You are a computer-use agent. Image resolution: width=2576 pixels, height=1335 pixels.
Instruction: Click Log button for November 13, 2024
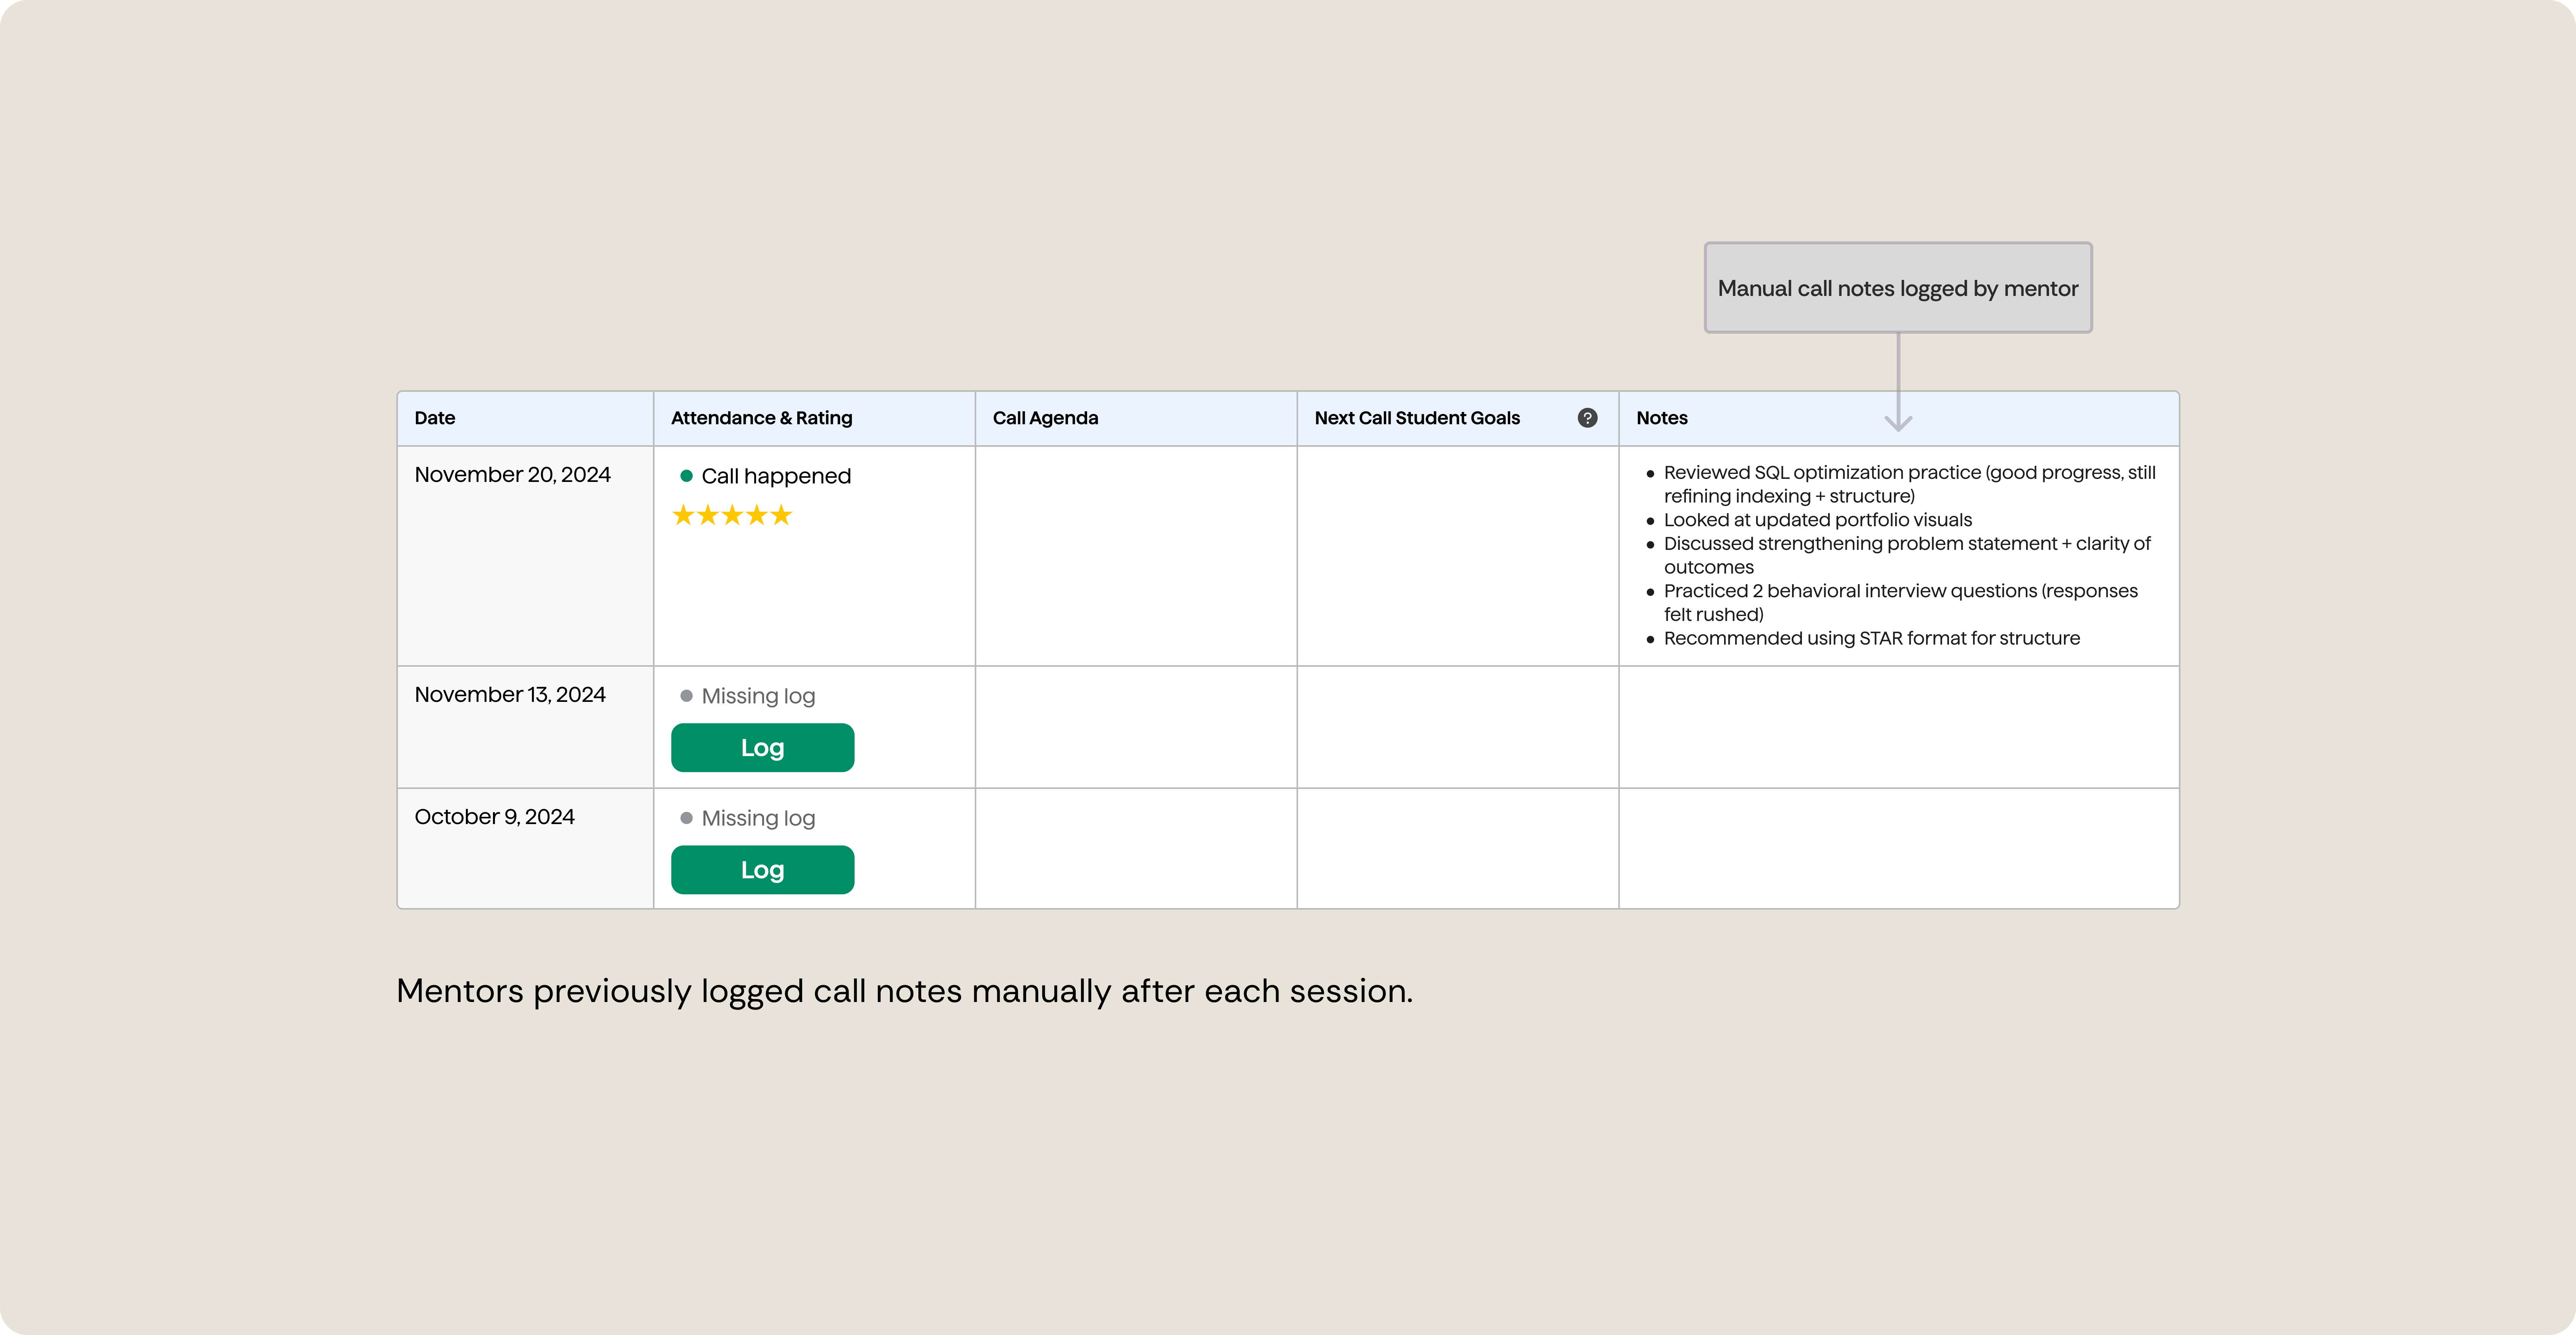tap(762, 748)
